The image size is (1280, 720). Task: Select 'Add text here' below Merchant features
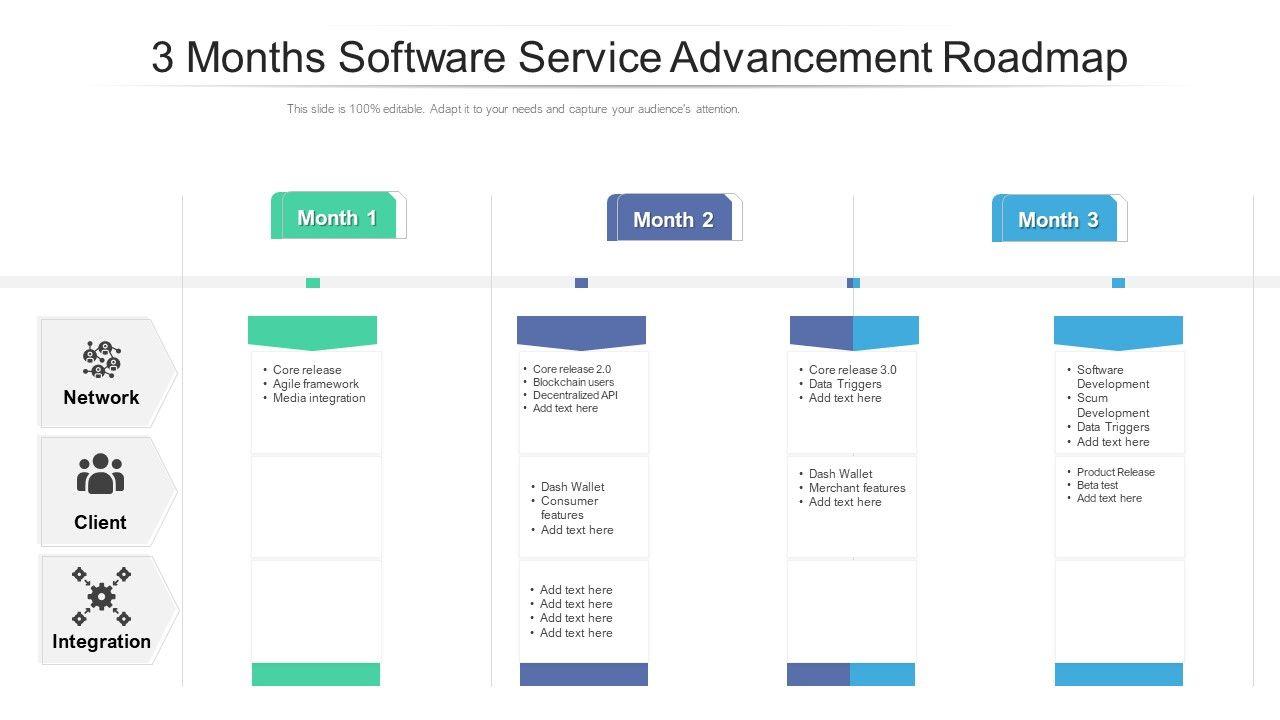(x=845, y=502)
